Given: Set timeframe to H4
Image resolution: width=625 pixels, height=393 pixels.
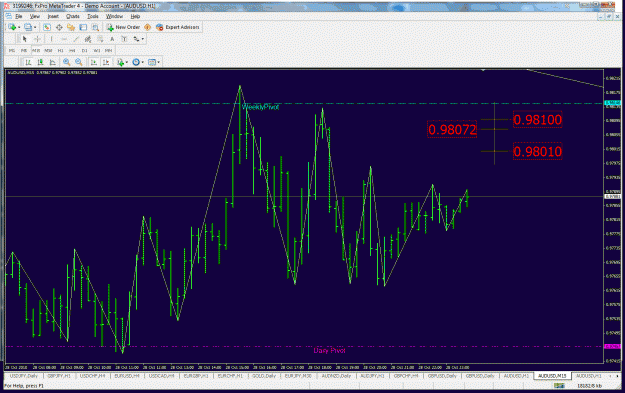Looking at the screenshot, I should click(x=72, y=51).
